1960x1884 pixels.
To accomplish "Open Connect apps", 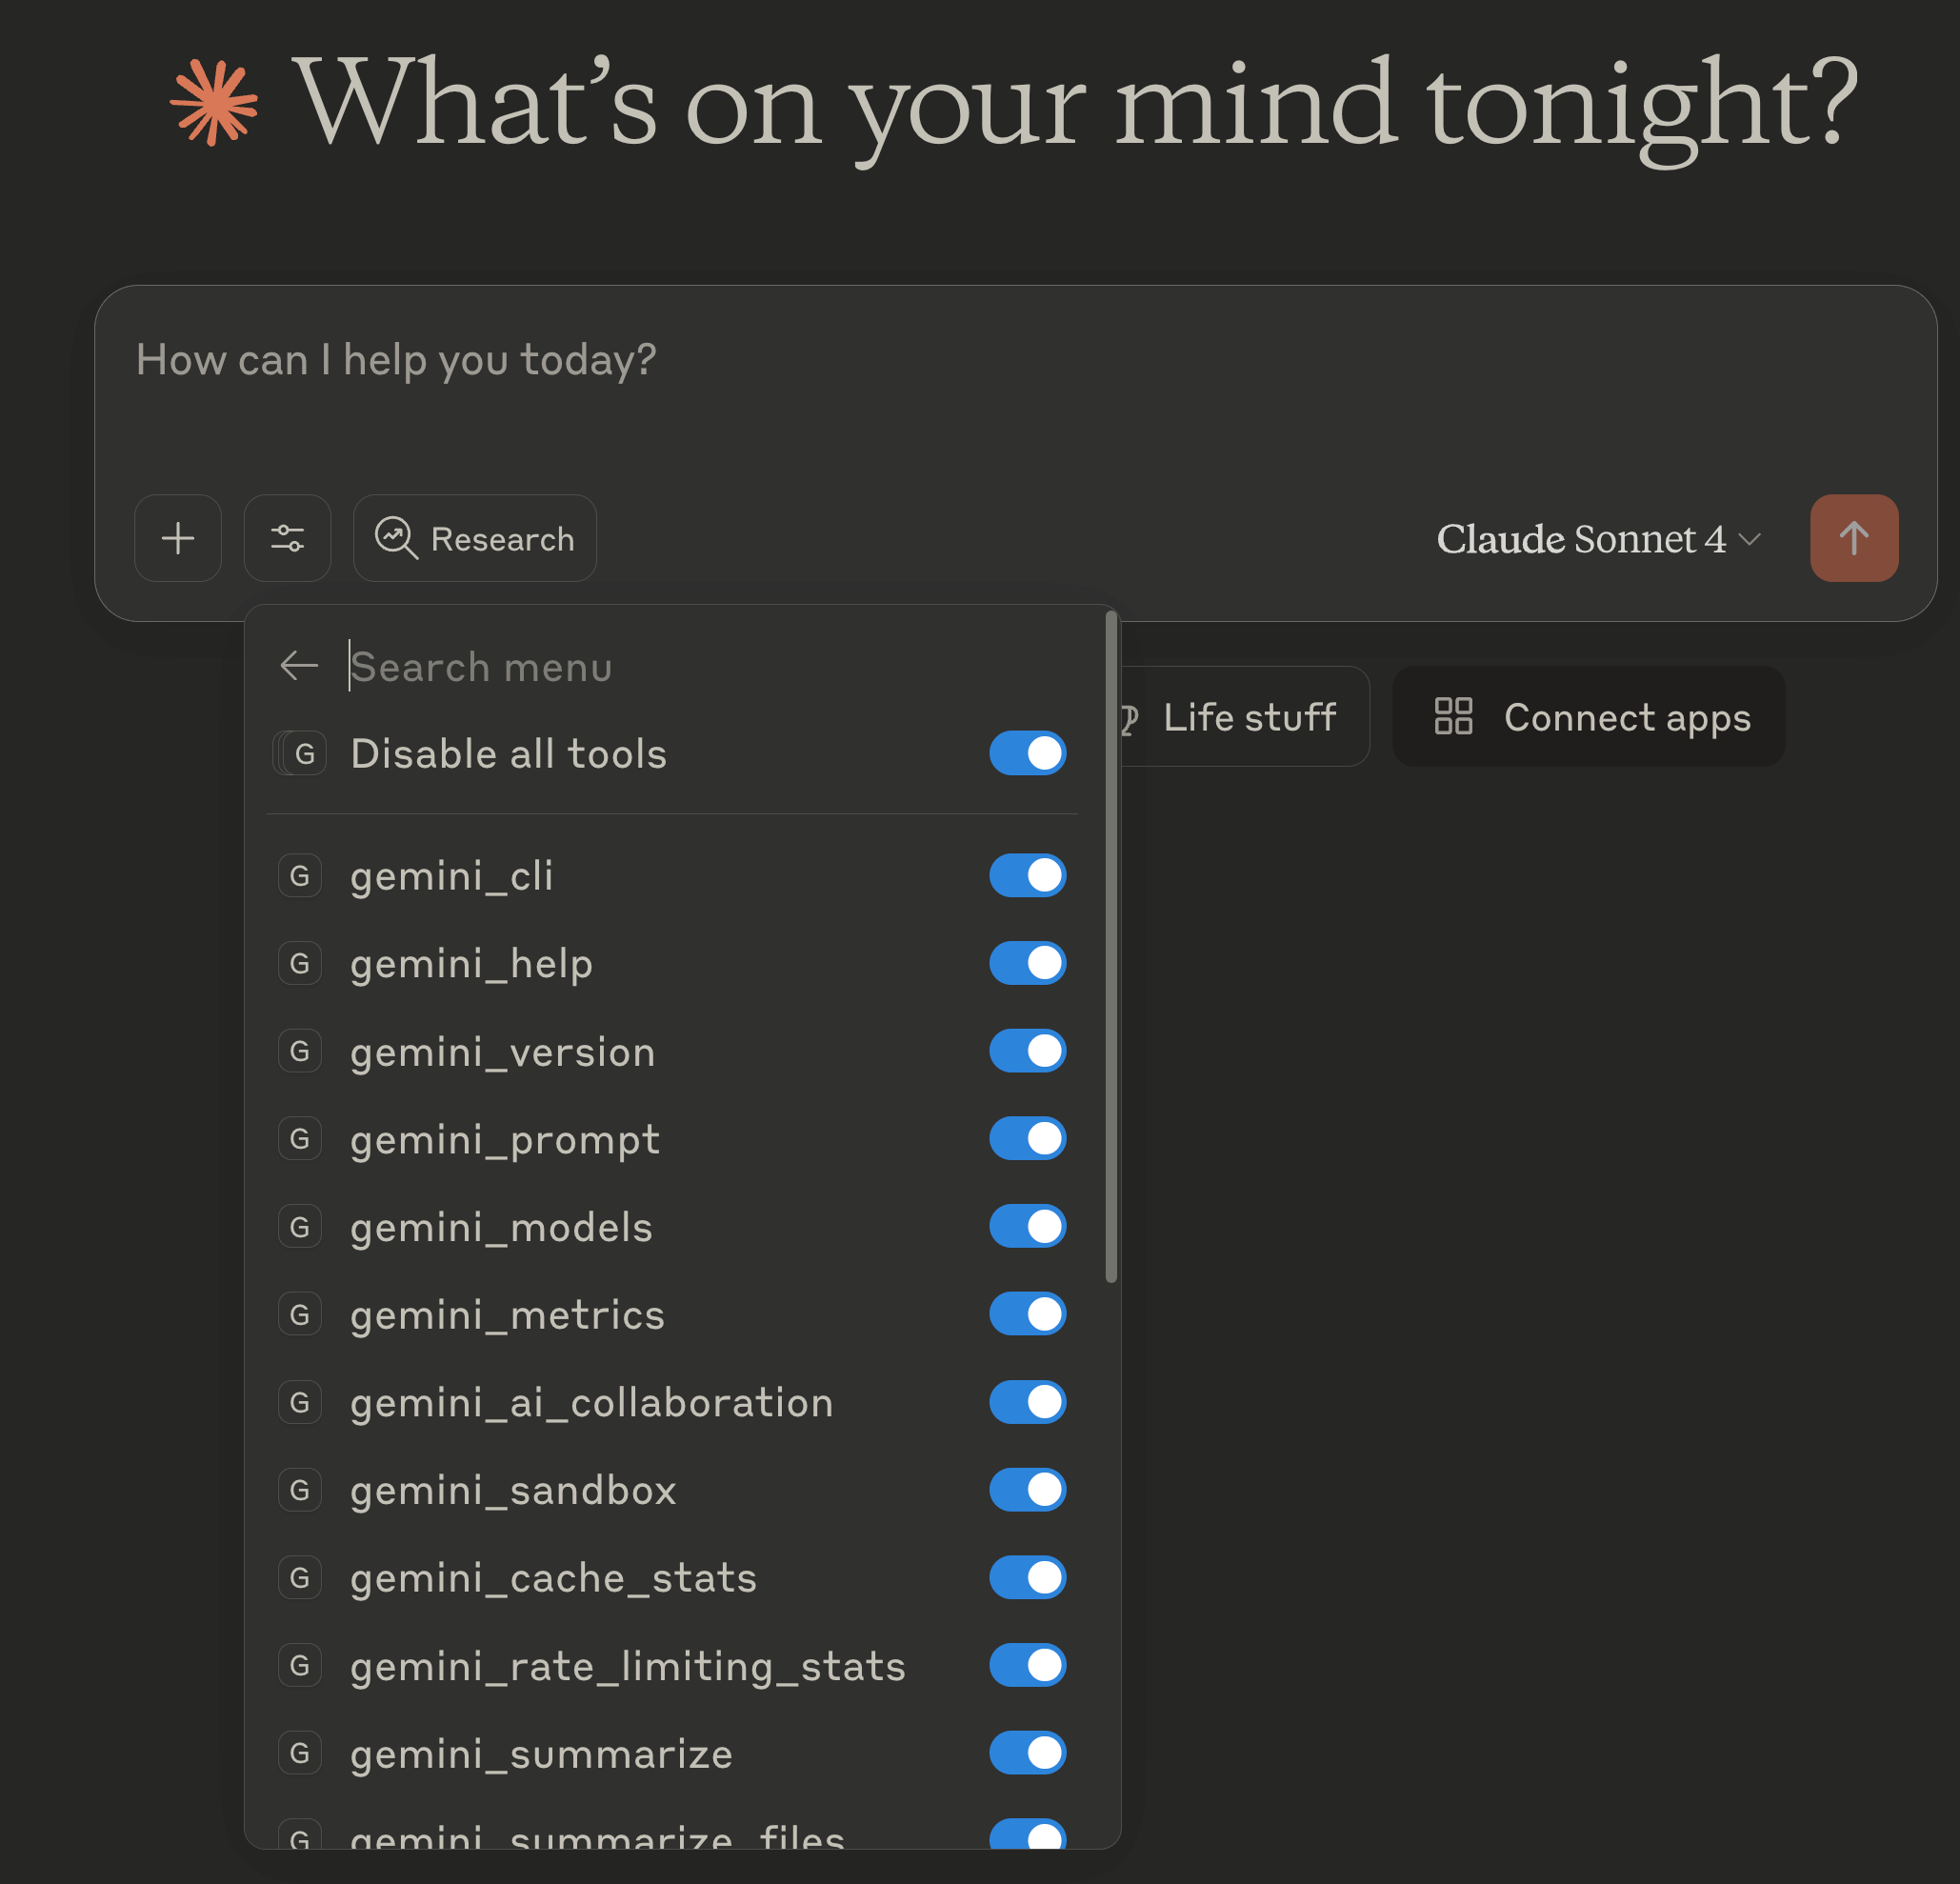I will pos(1590,716).
